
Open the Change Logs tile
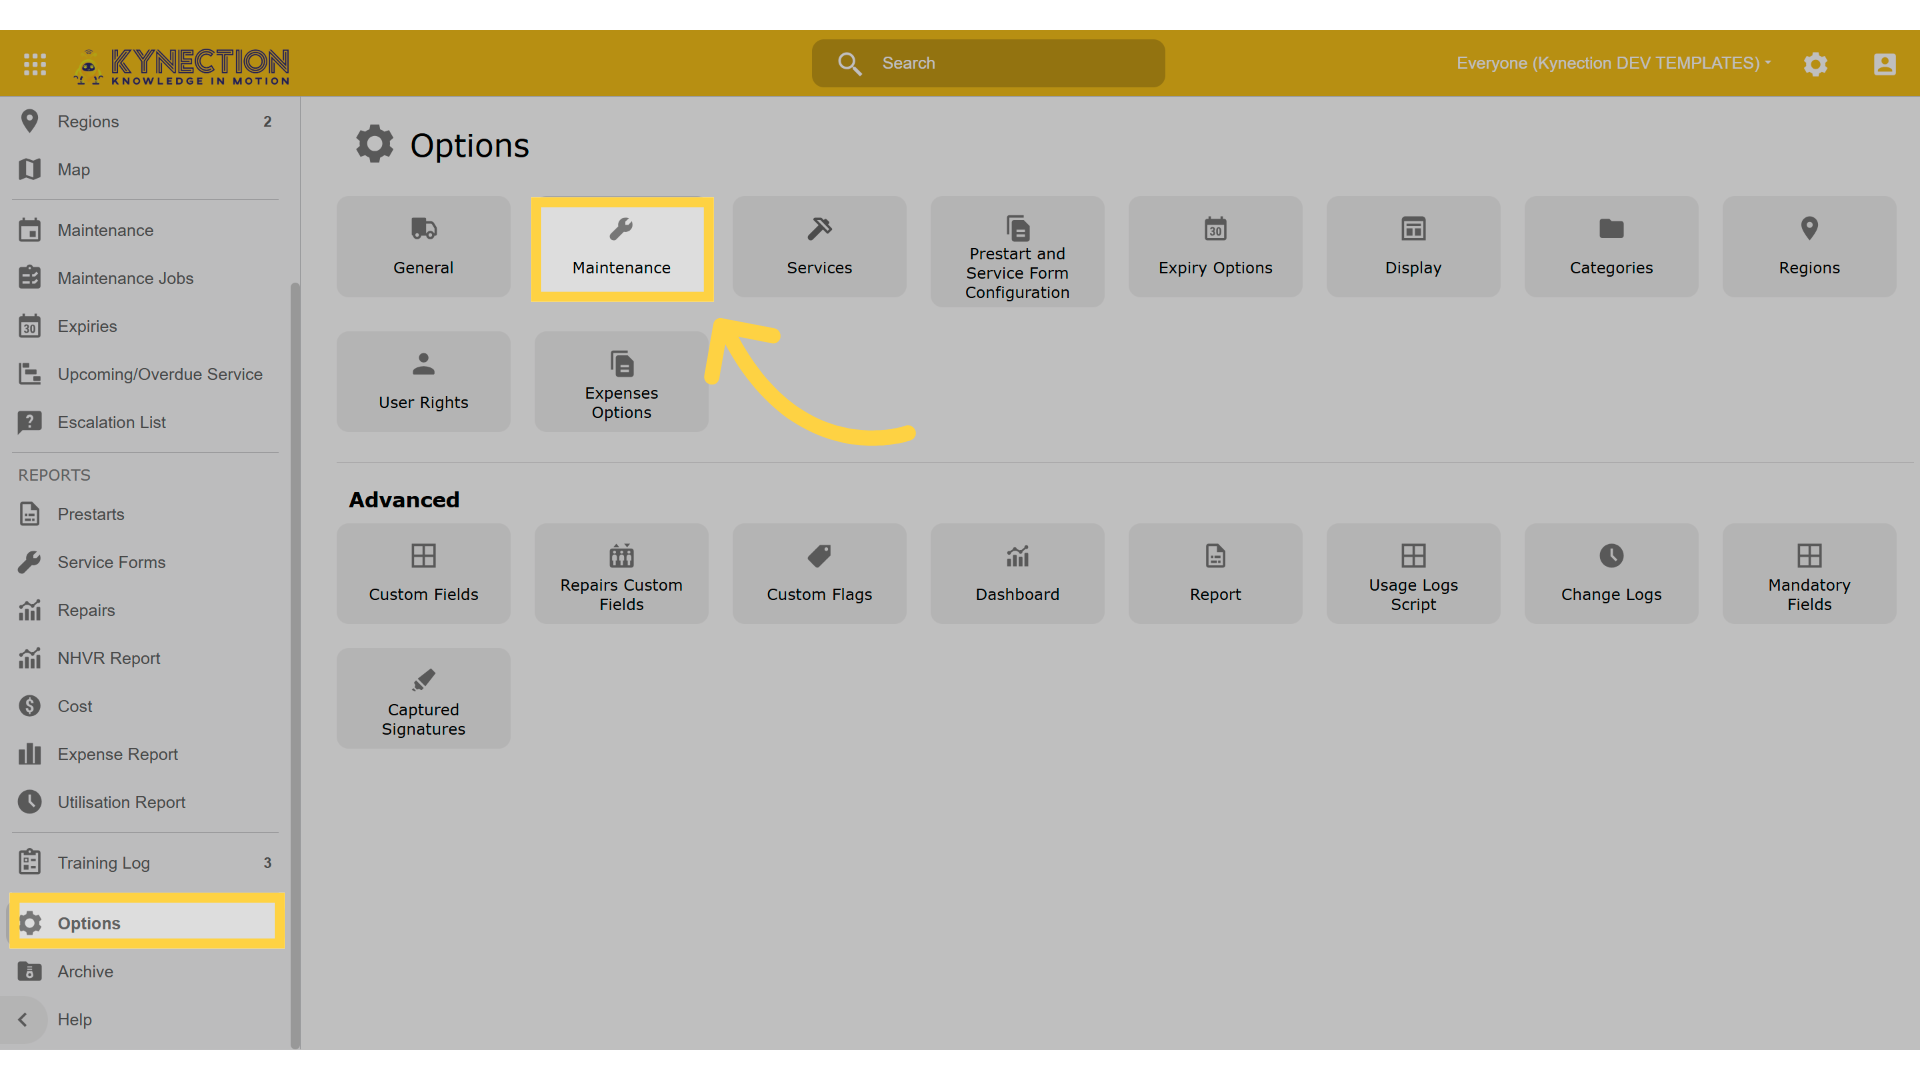(1611, 574)
